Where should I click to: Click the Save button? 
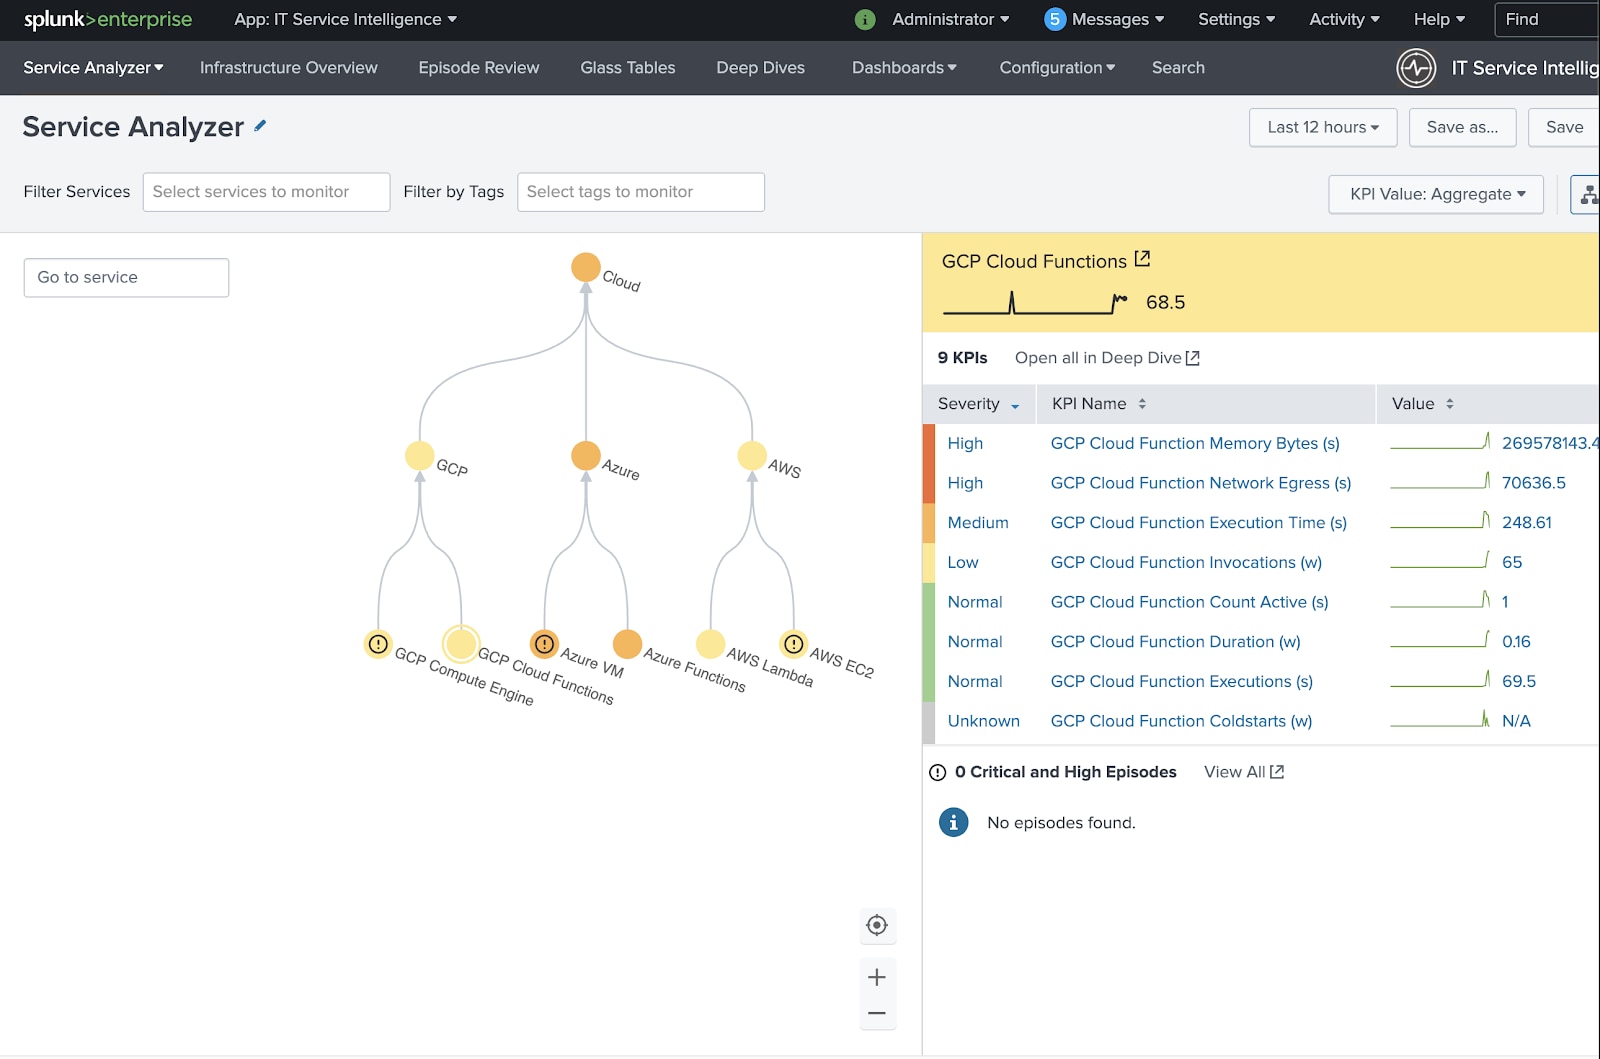[1564, 127]
